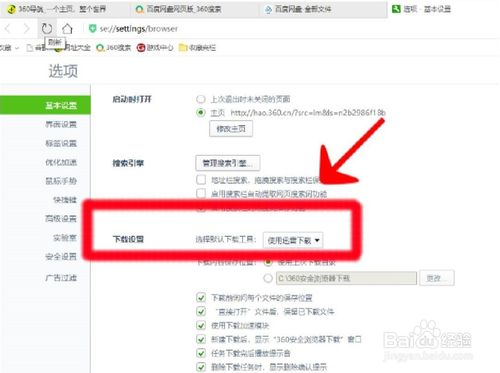
Task: Click the C:\360安全浏览器下载 path field
Action: tap(346, 278)
